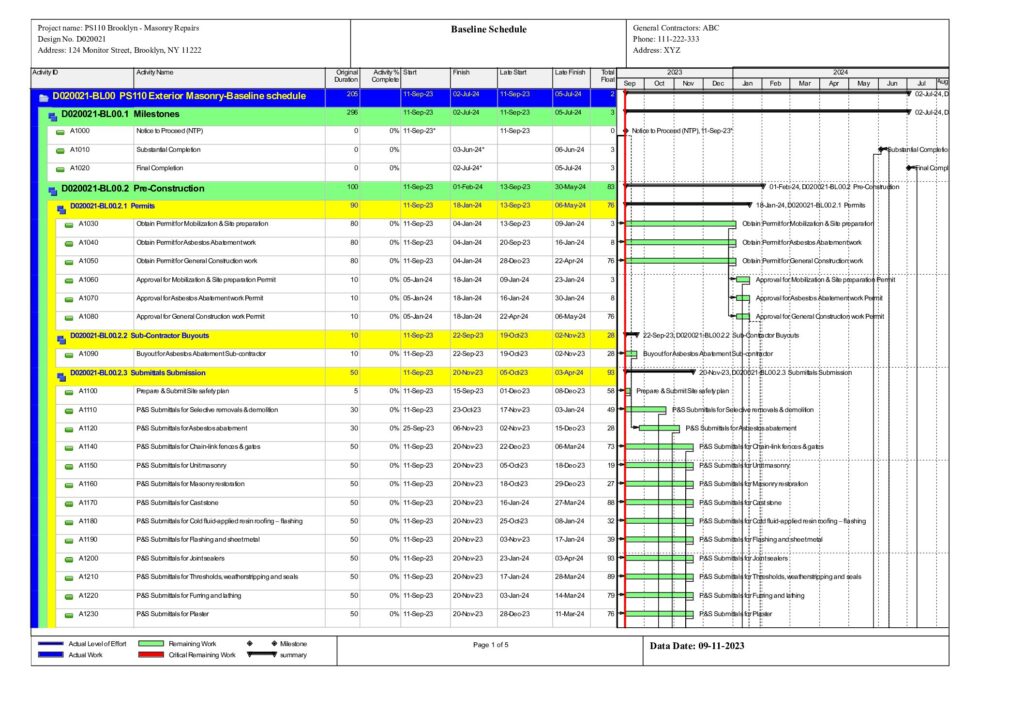Sort by the Activity ID column header

point(45,72)
